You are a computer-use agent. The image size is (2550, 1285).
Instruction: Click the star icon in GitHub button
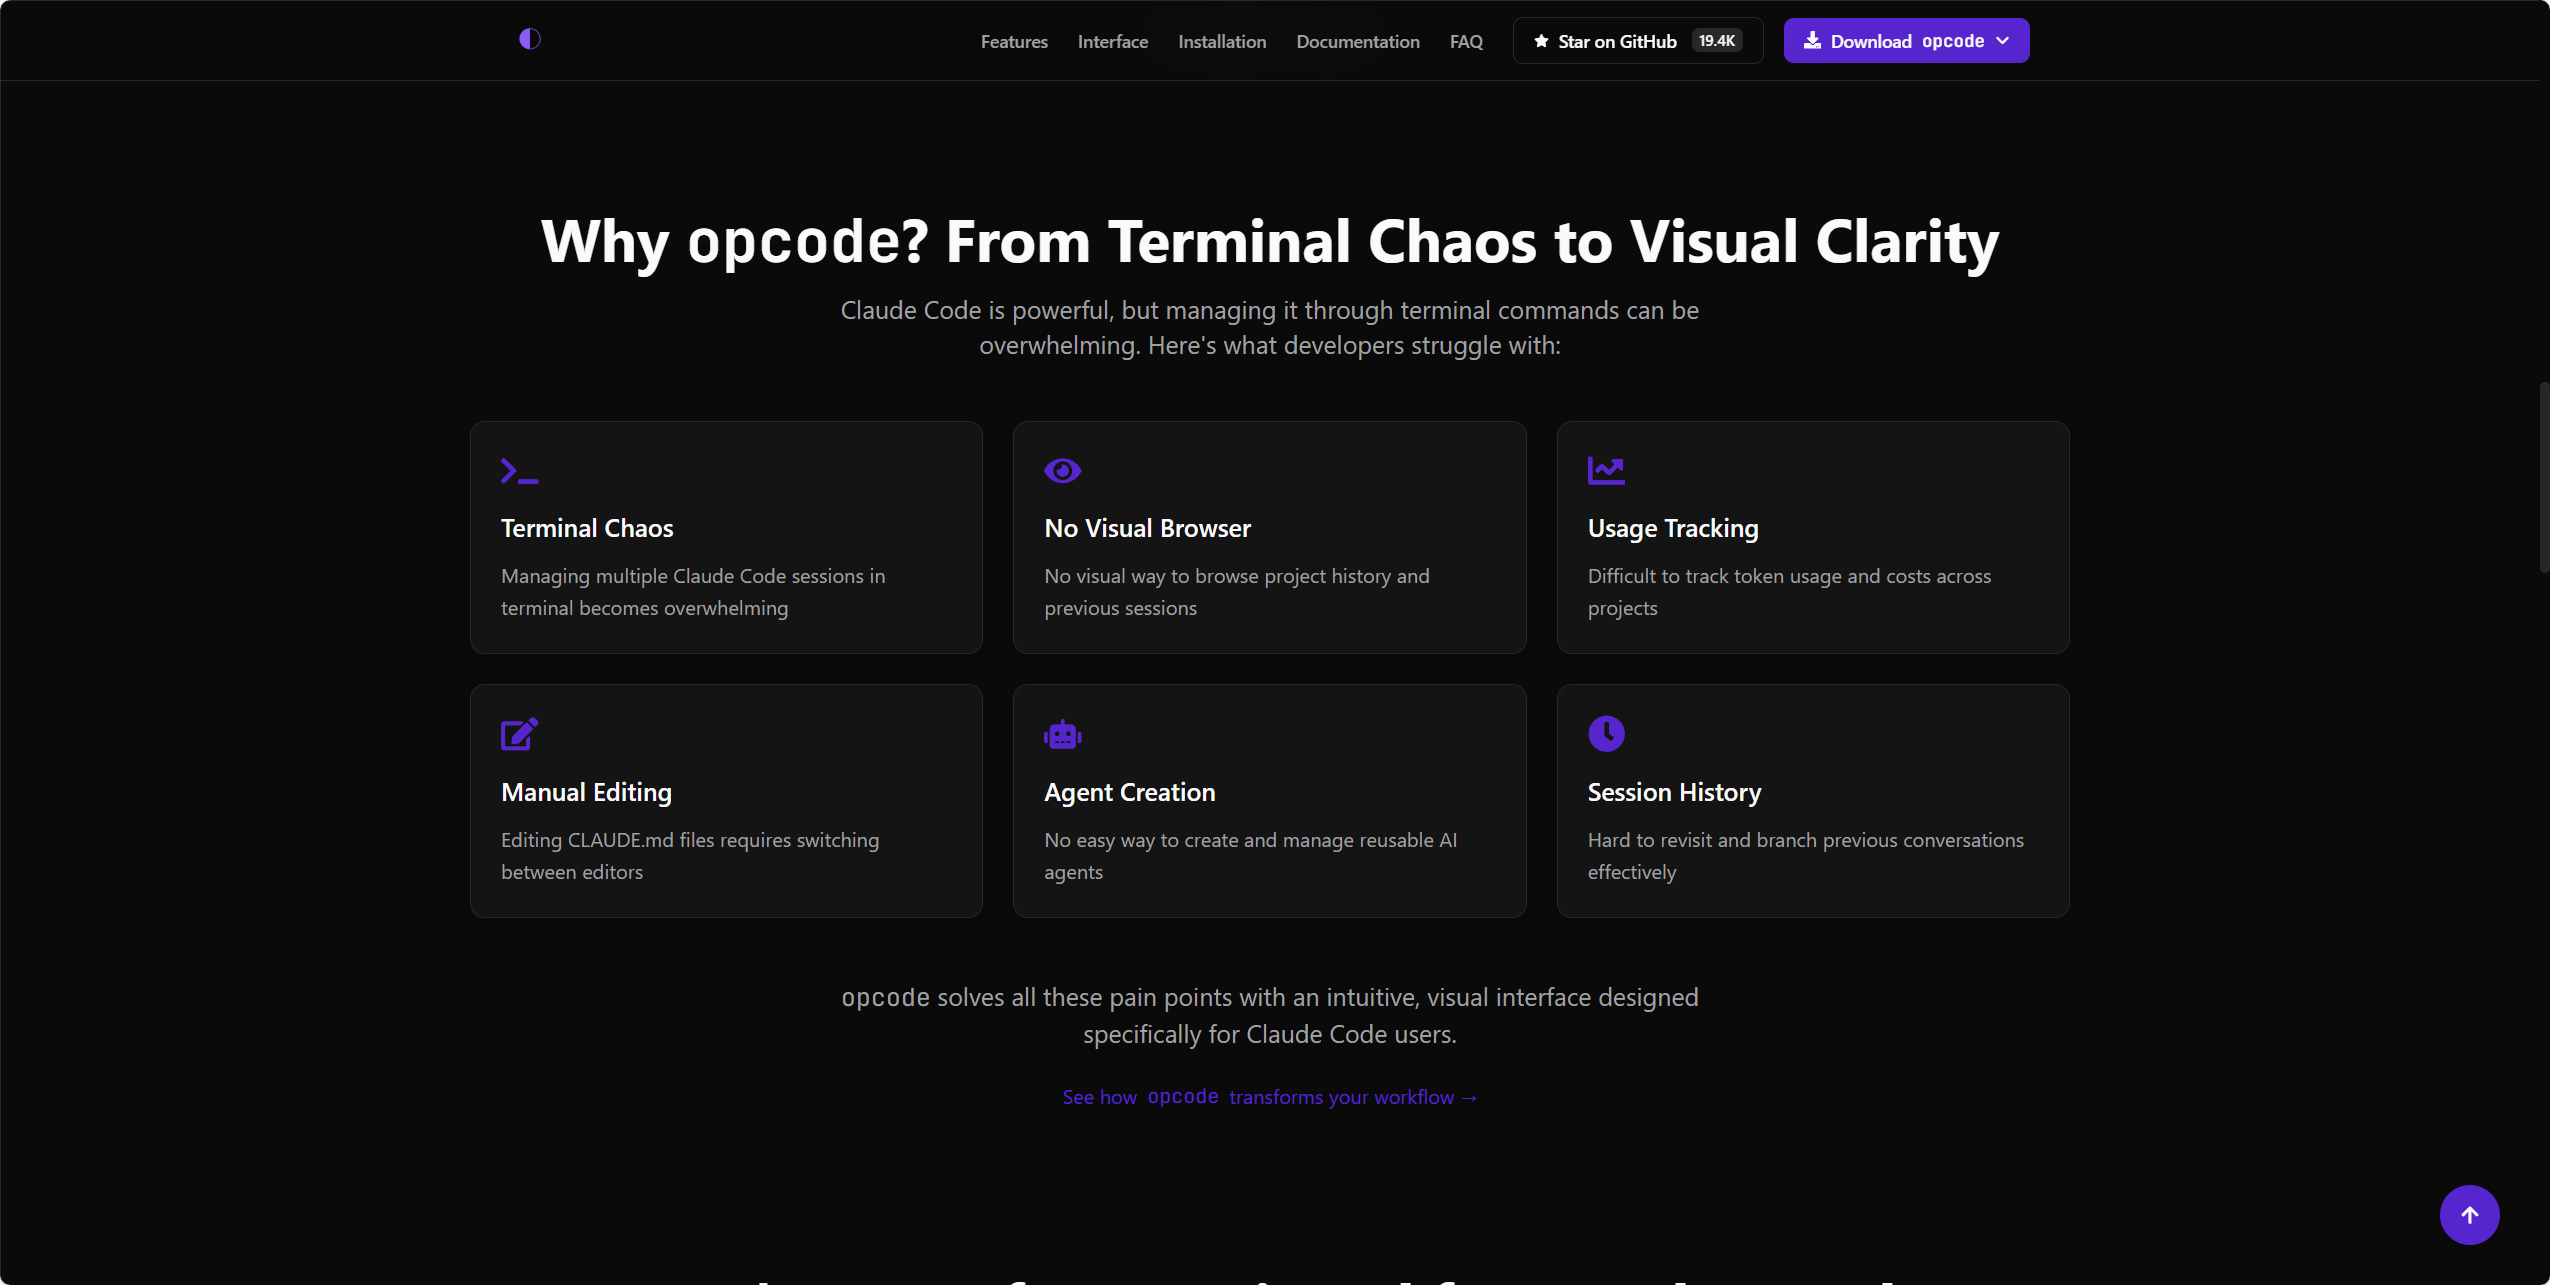coord(1541,41)
